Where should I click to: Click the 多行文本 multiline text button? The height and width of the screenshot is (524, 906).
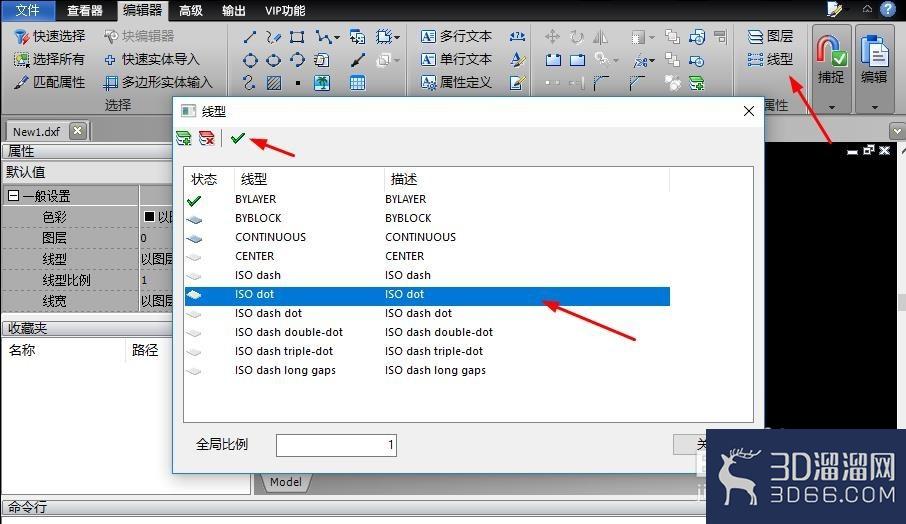pyautogui.click(x=456, y=36)
